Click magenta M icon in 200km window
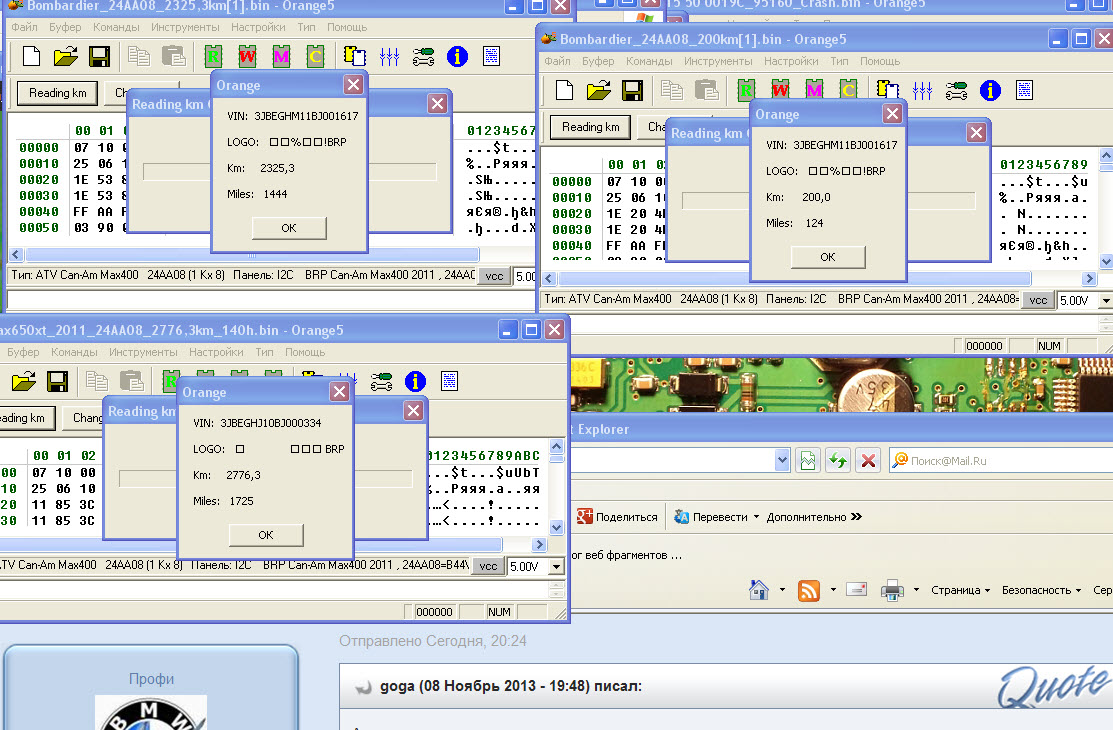The image size is (1113, 730). [814, 90]
